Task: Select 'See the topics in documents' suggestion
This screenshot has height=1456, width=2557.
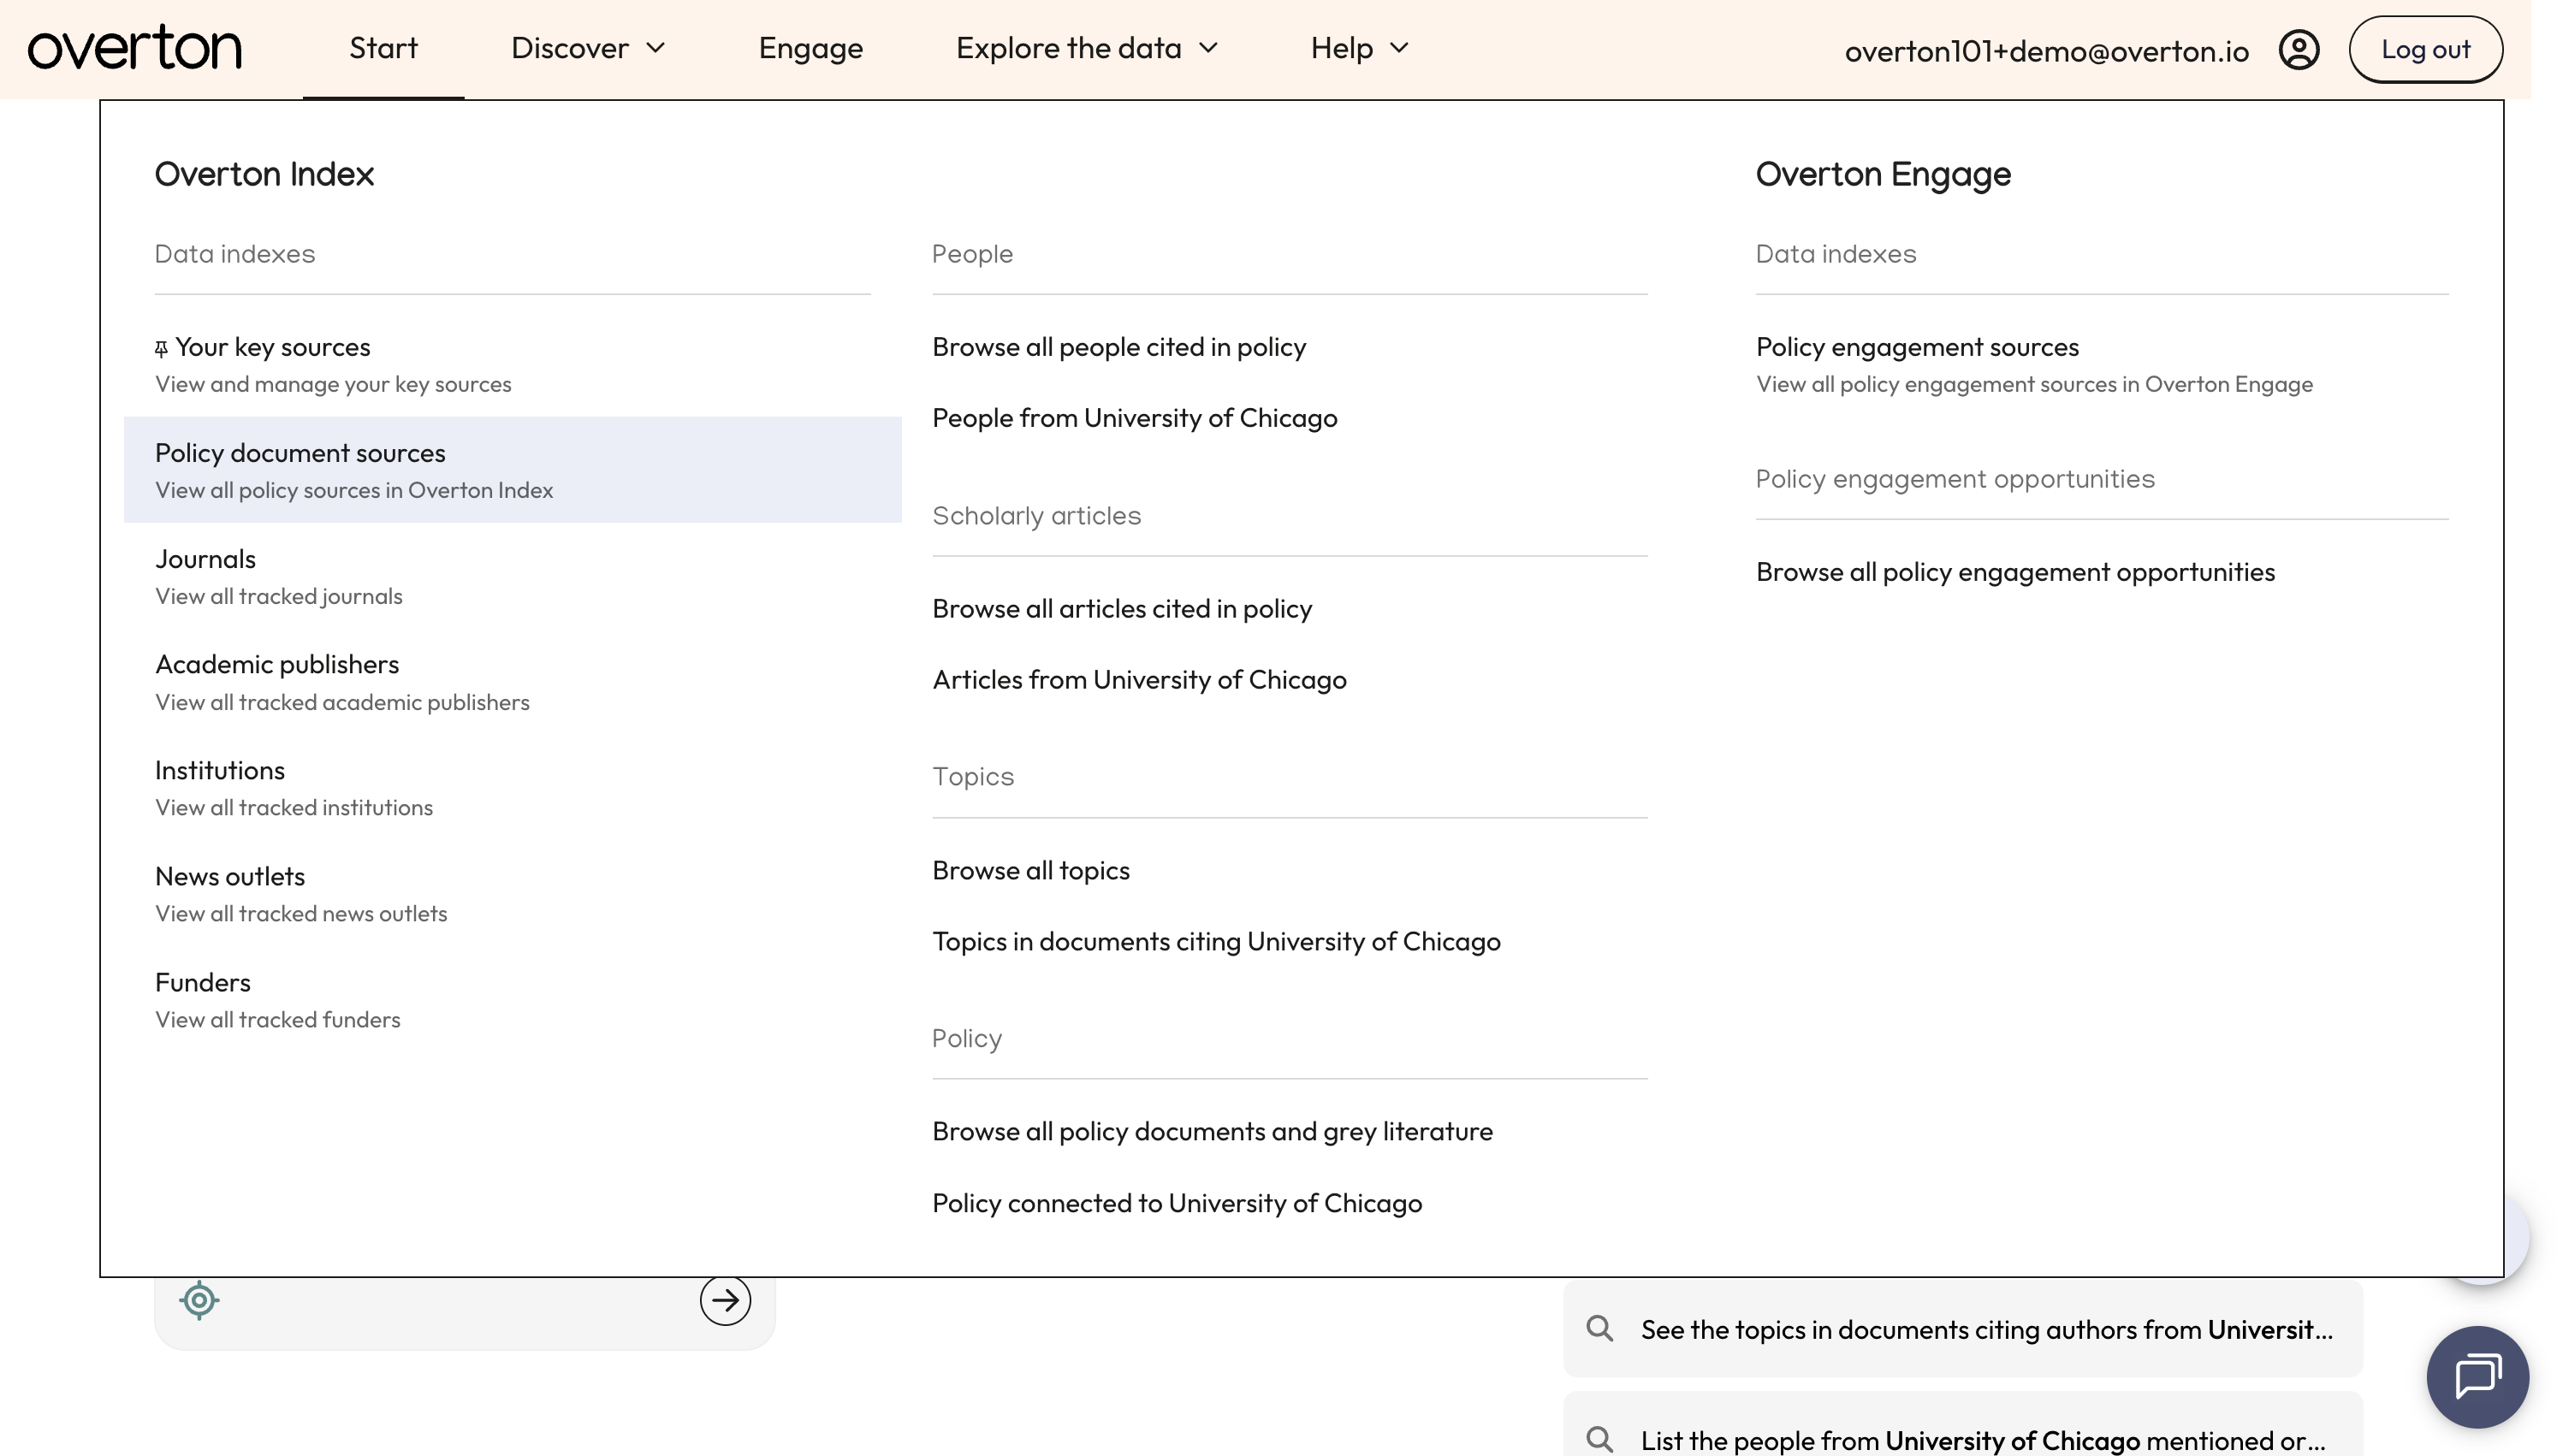Action: click(1962, 1329)
